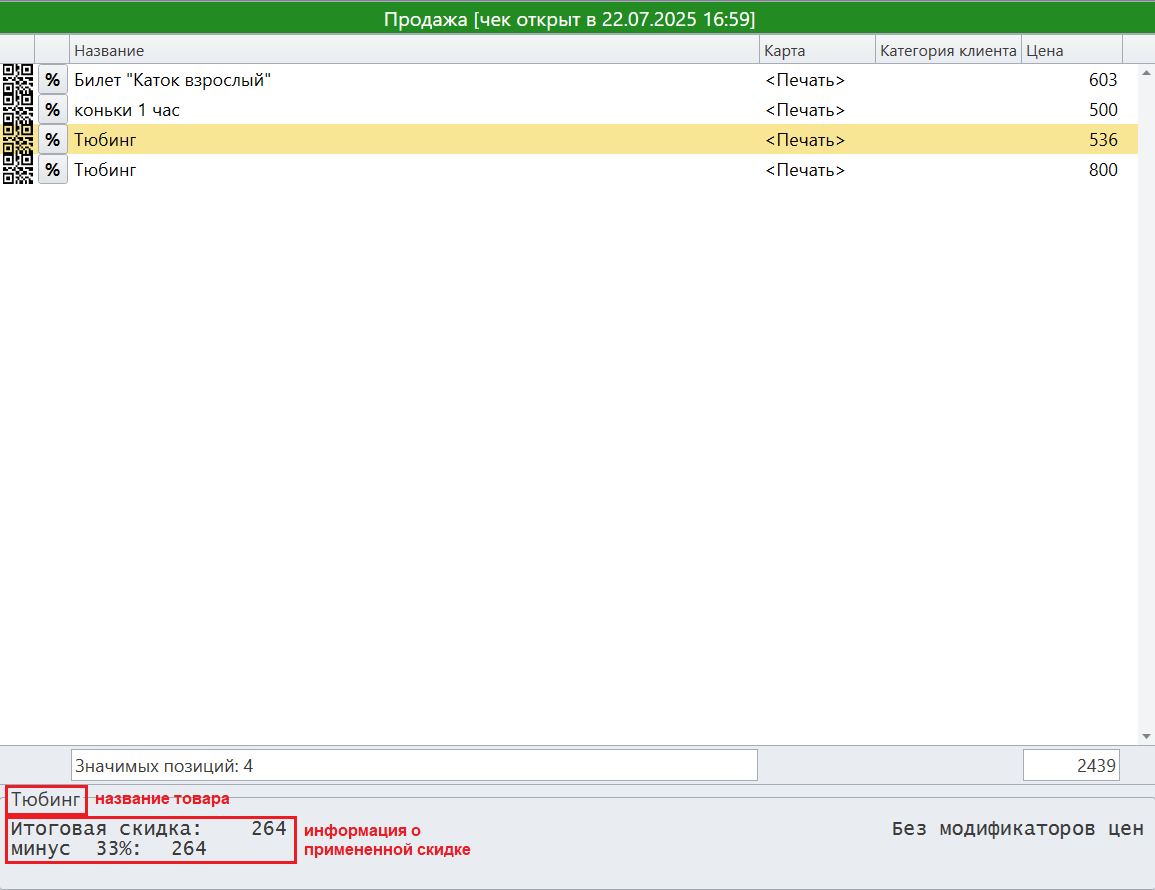The width and height of the screenshot is (1155, 890).
Task: Click the Продажа receipt title bar
Action: [x=578, y=18]
